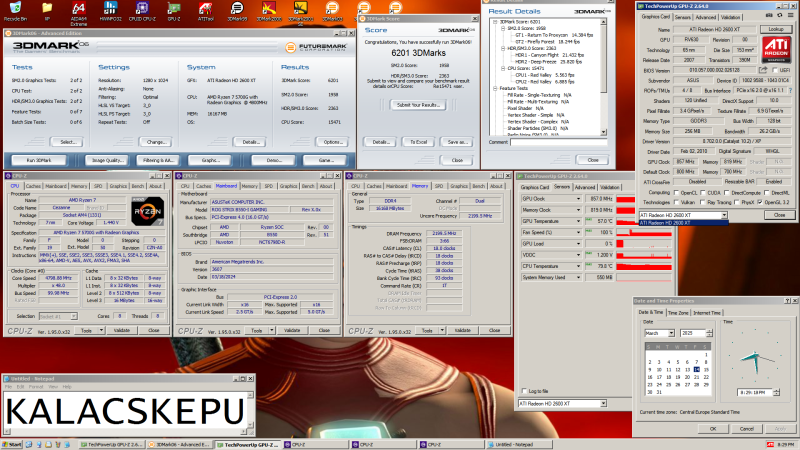Open Notepad Format menu
Screen dimensions: 800x450
pos(36,387)
